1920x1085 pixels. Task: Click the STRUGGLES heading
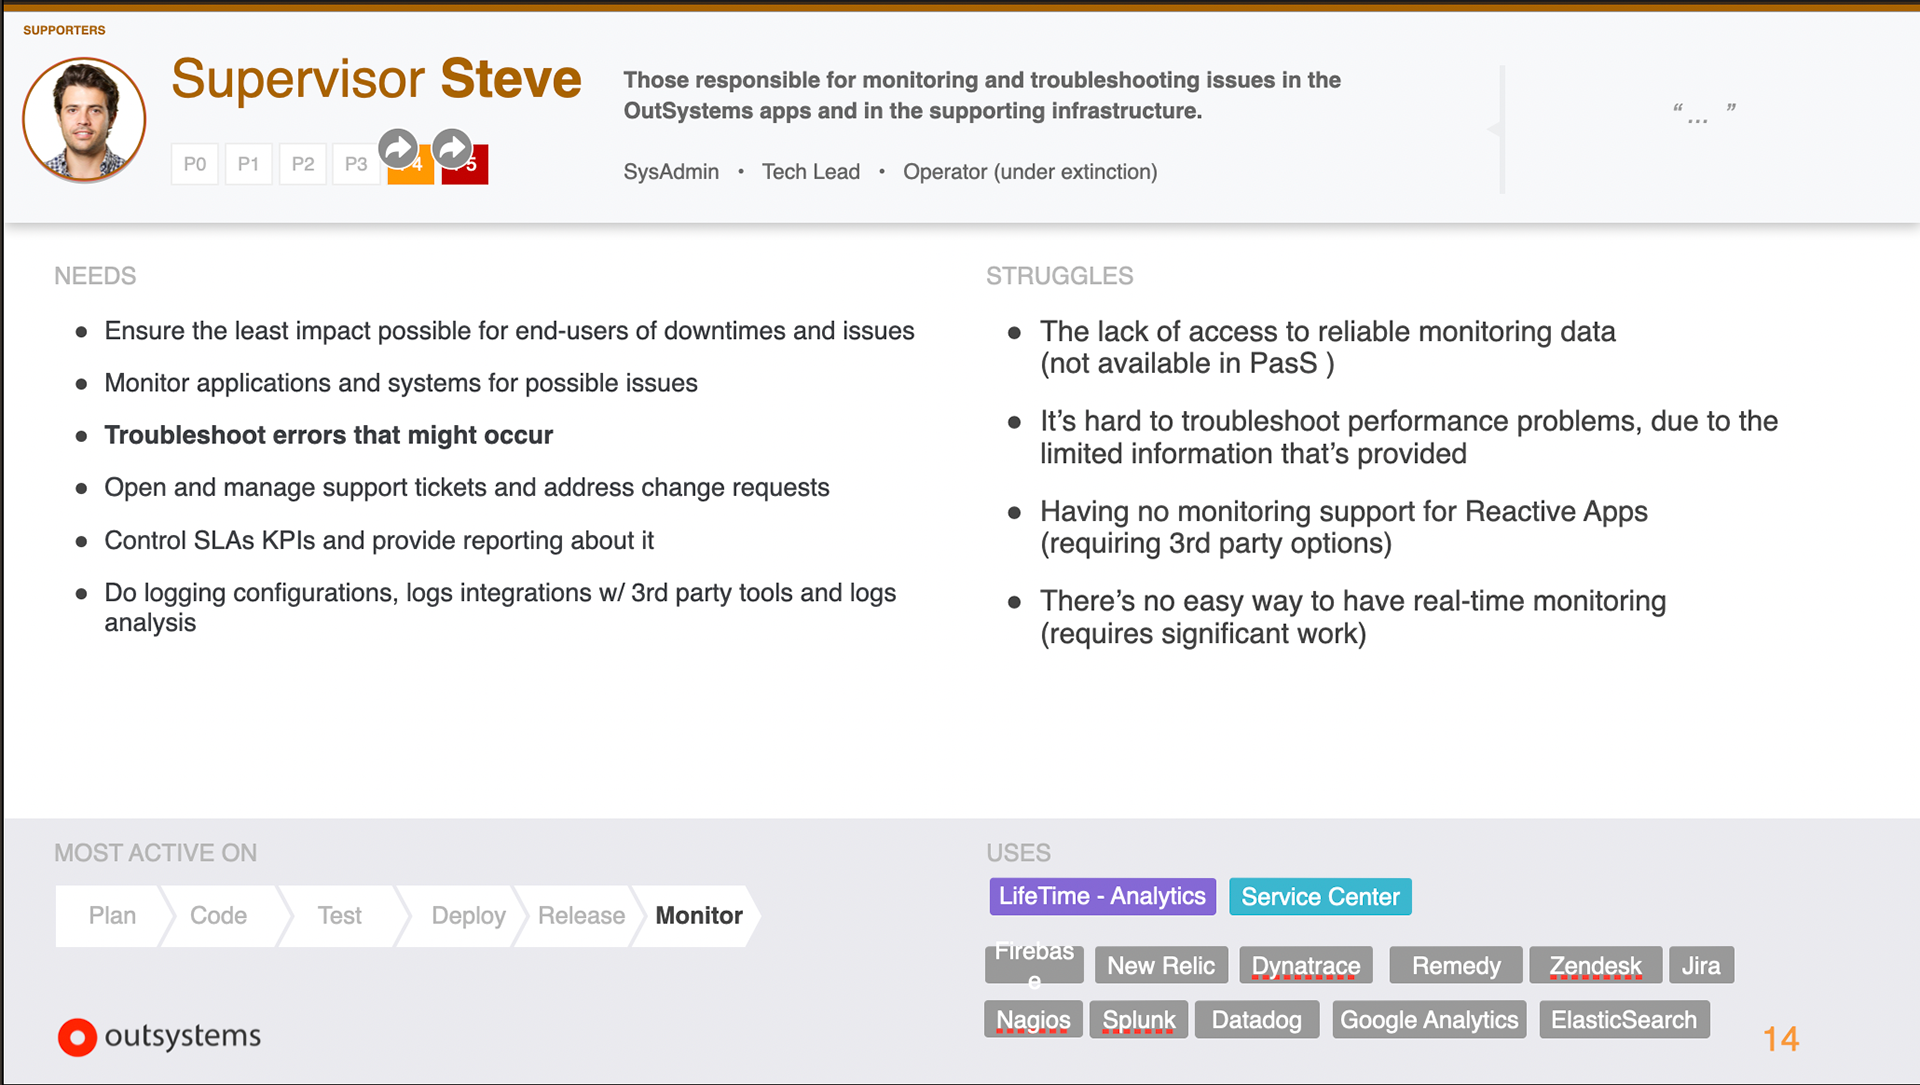click(x=1060, y=276)
